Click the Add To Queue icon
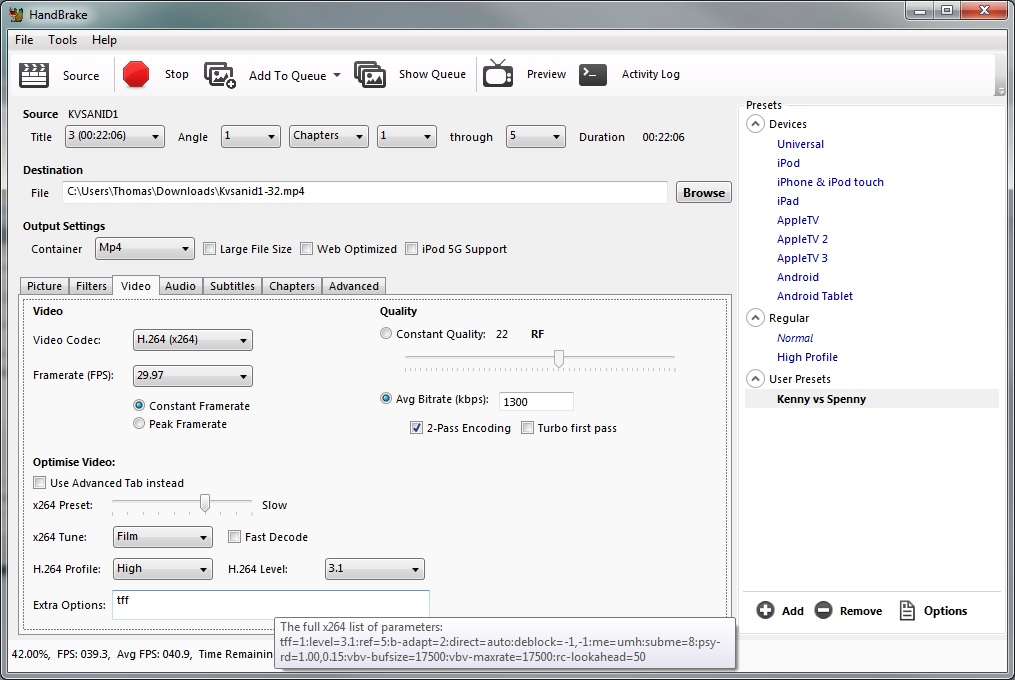Image resolution: width=1015 pixels, height=680 pixels. coord(220,75)
